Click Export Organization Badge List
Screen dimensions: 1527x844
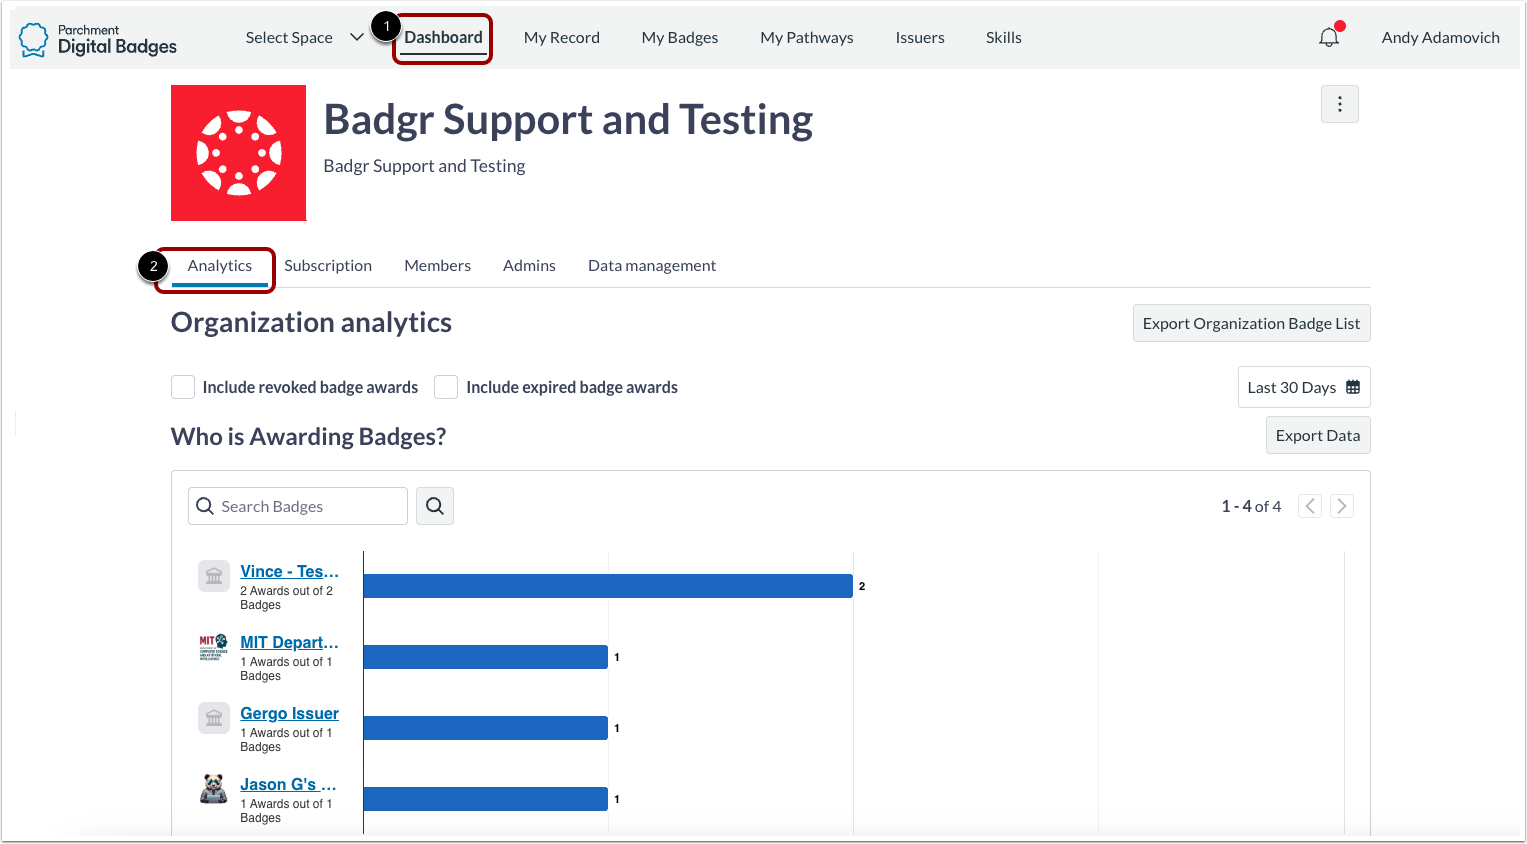coord(1251,323)
